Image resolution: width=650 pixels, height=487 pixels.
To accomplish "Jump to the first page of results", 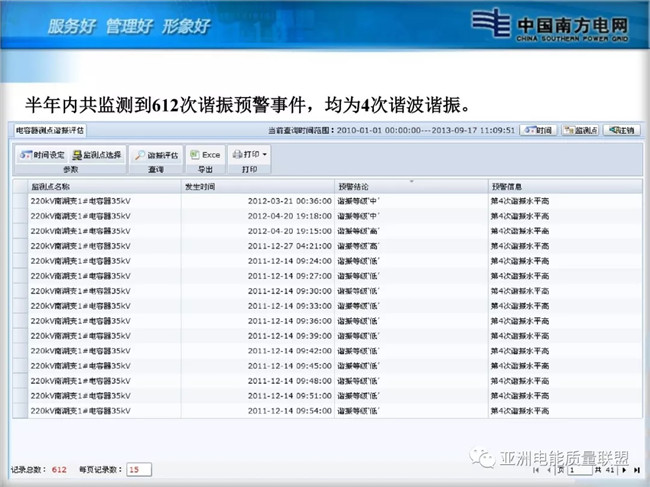I will click(x=536, y=469).
